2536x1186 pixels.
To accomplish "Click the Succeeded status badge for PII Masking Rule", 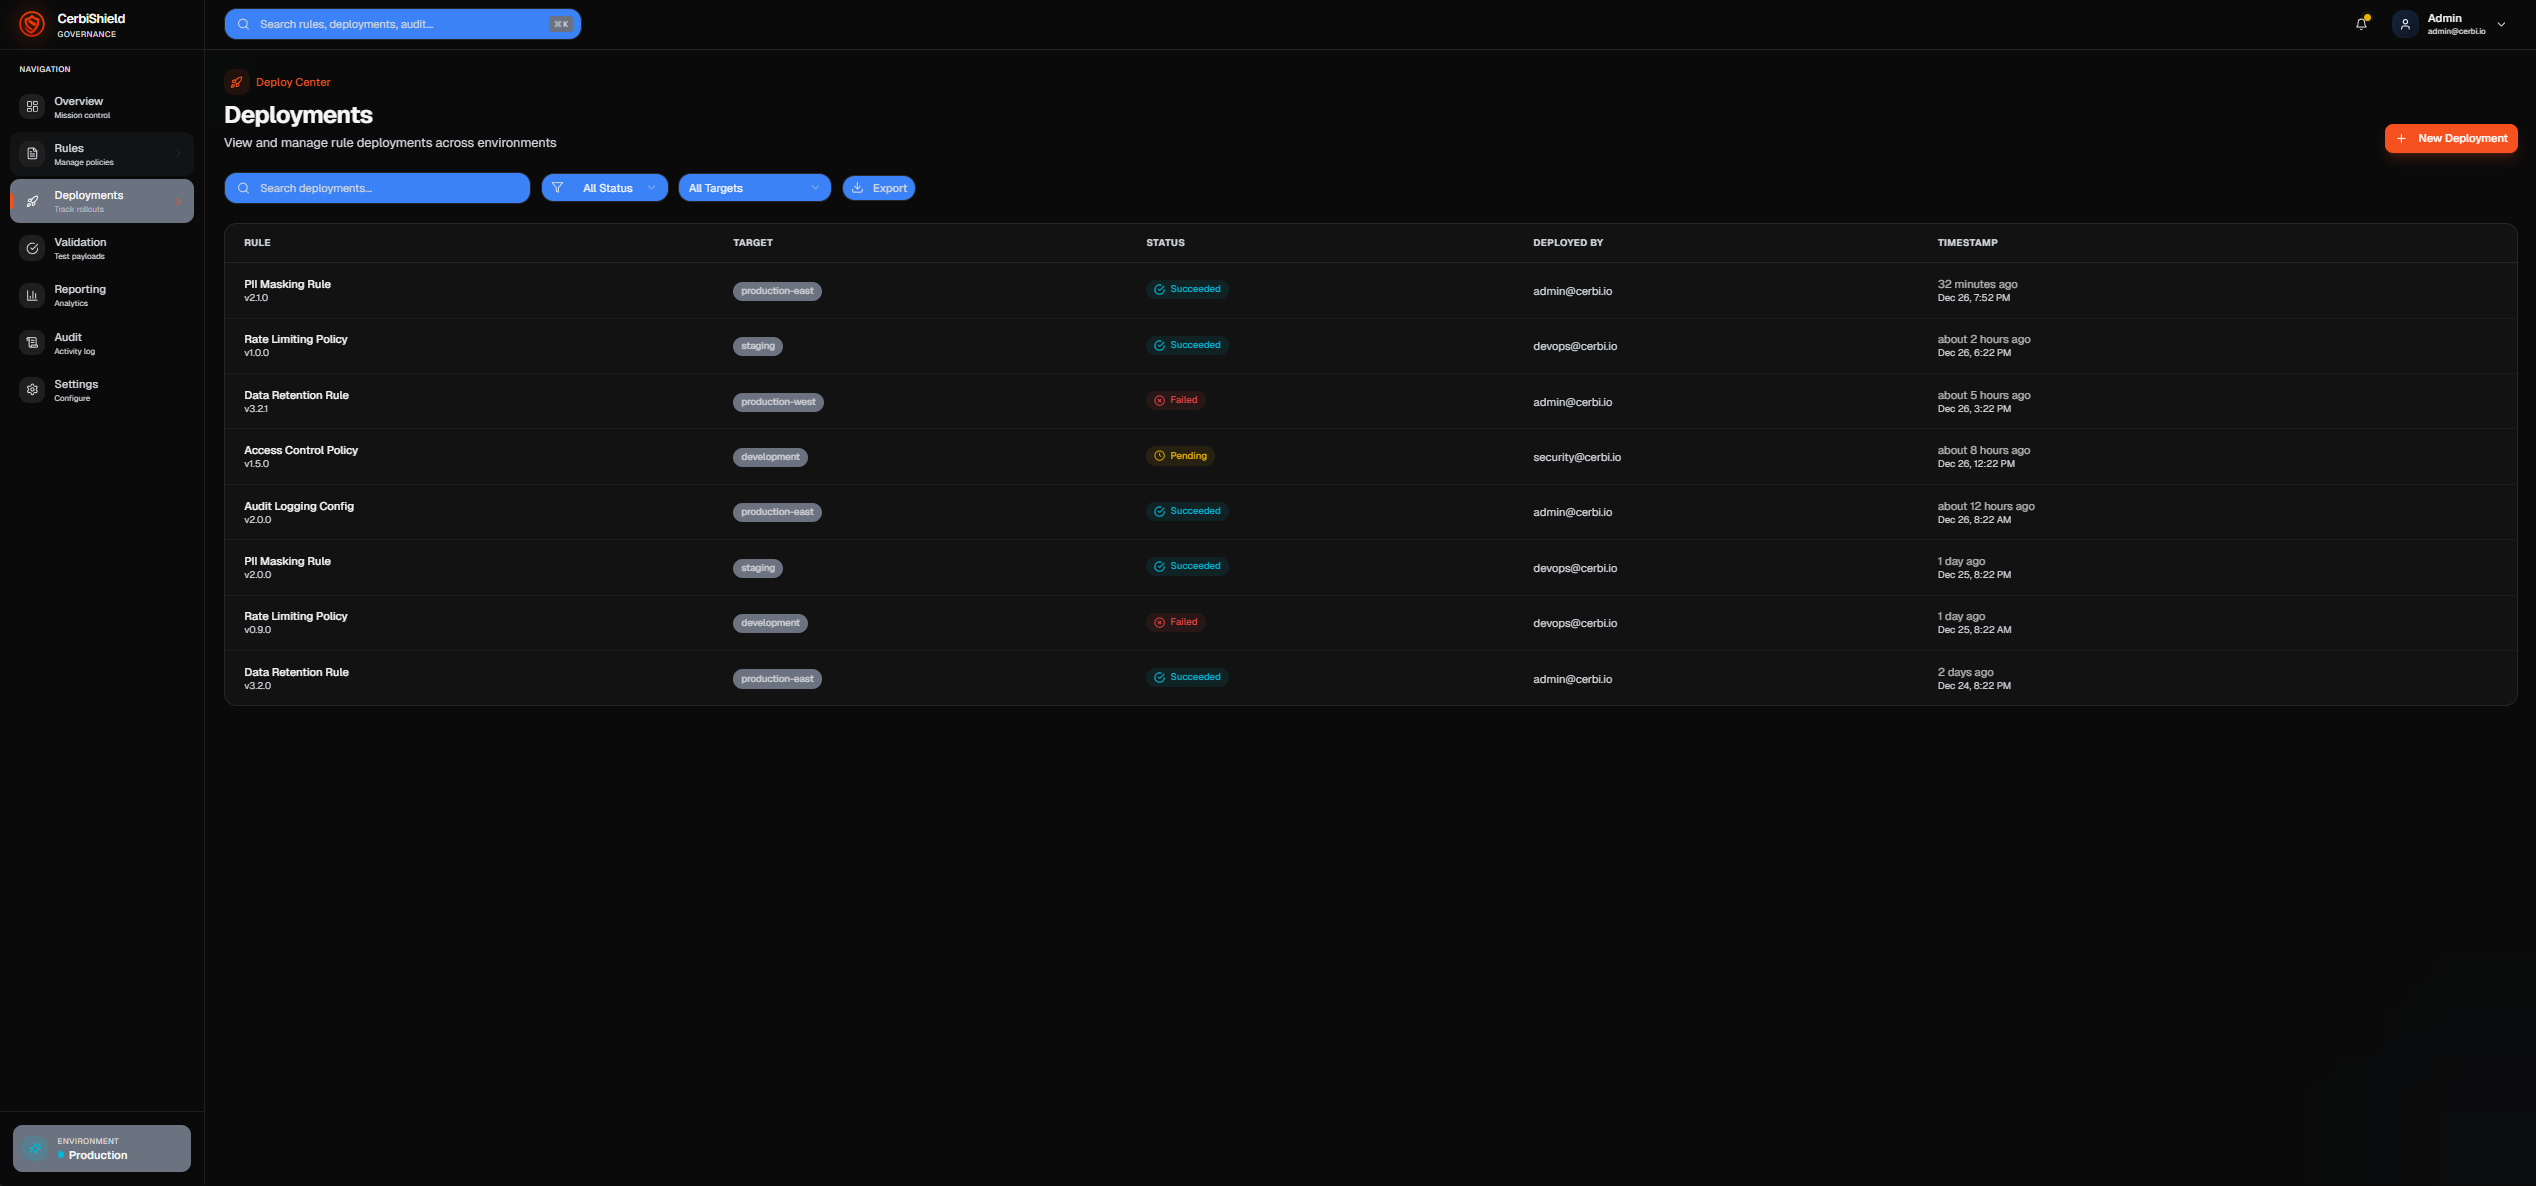I will pos(1186,289).
